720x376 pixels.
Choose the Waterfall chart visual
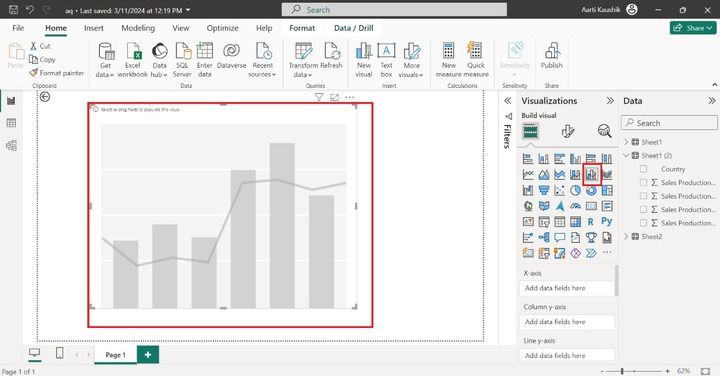pos(528,190)
